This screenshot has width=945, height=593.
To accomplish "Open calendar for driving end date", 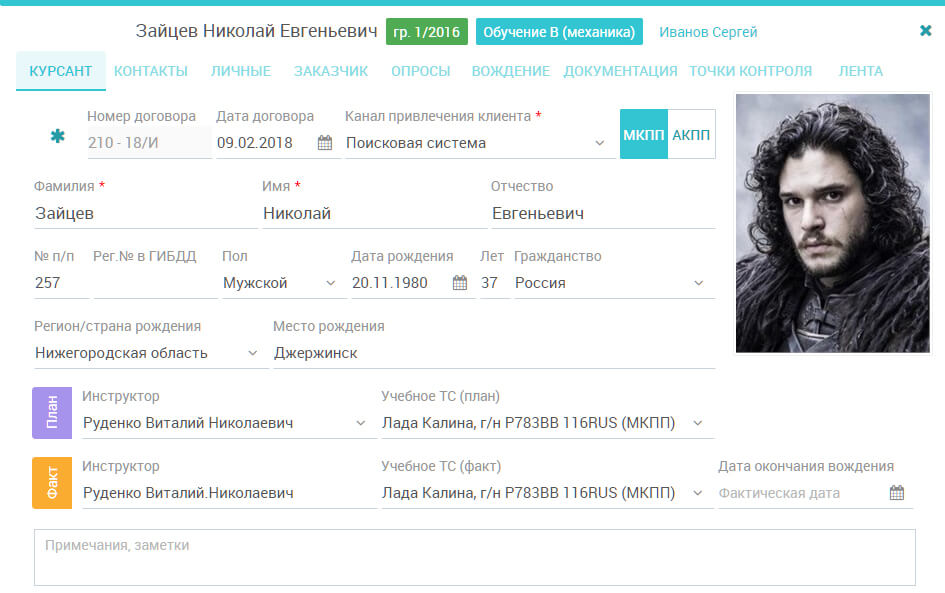I will [897, 493].
